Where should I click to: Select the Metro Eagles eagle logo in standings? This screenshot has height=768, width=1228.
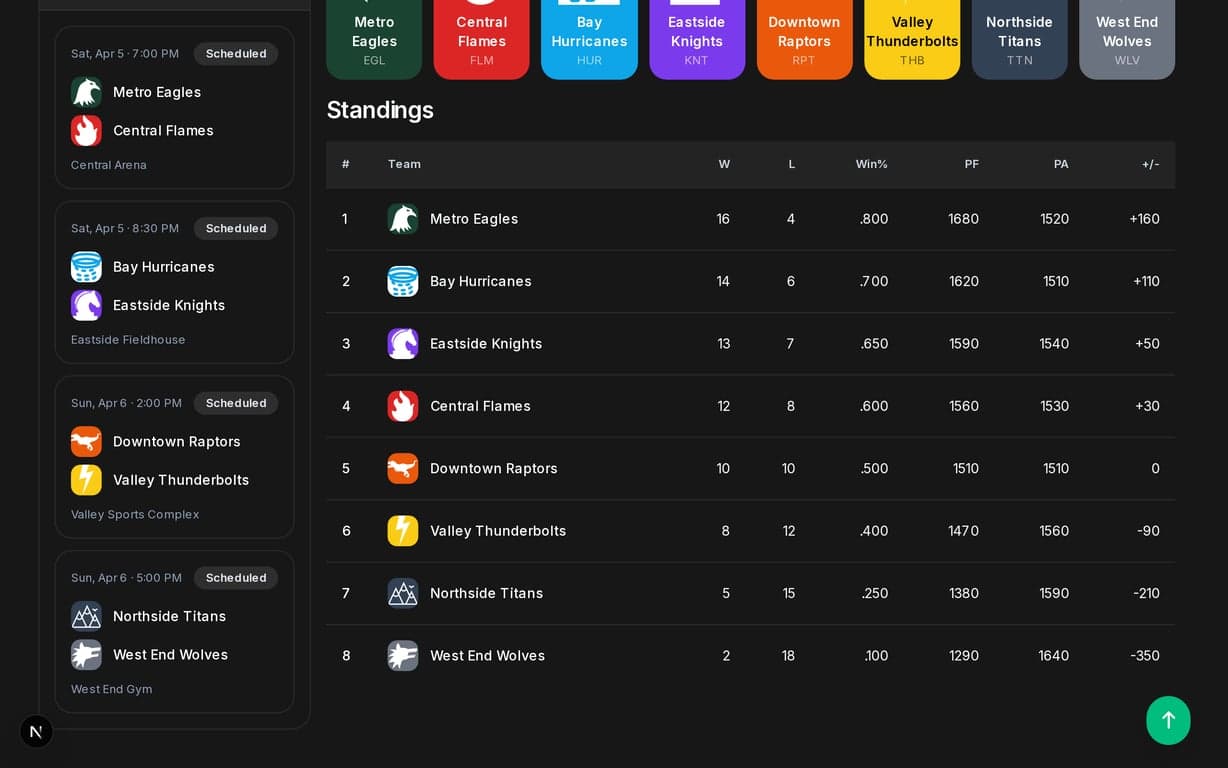[x=403, y=219]
